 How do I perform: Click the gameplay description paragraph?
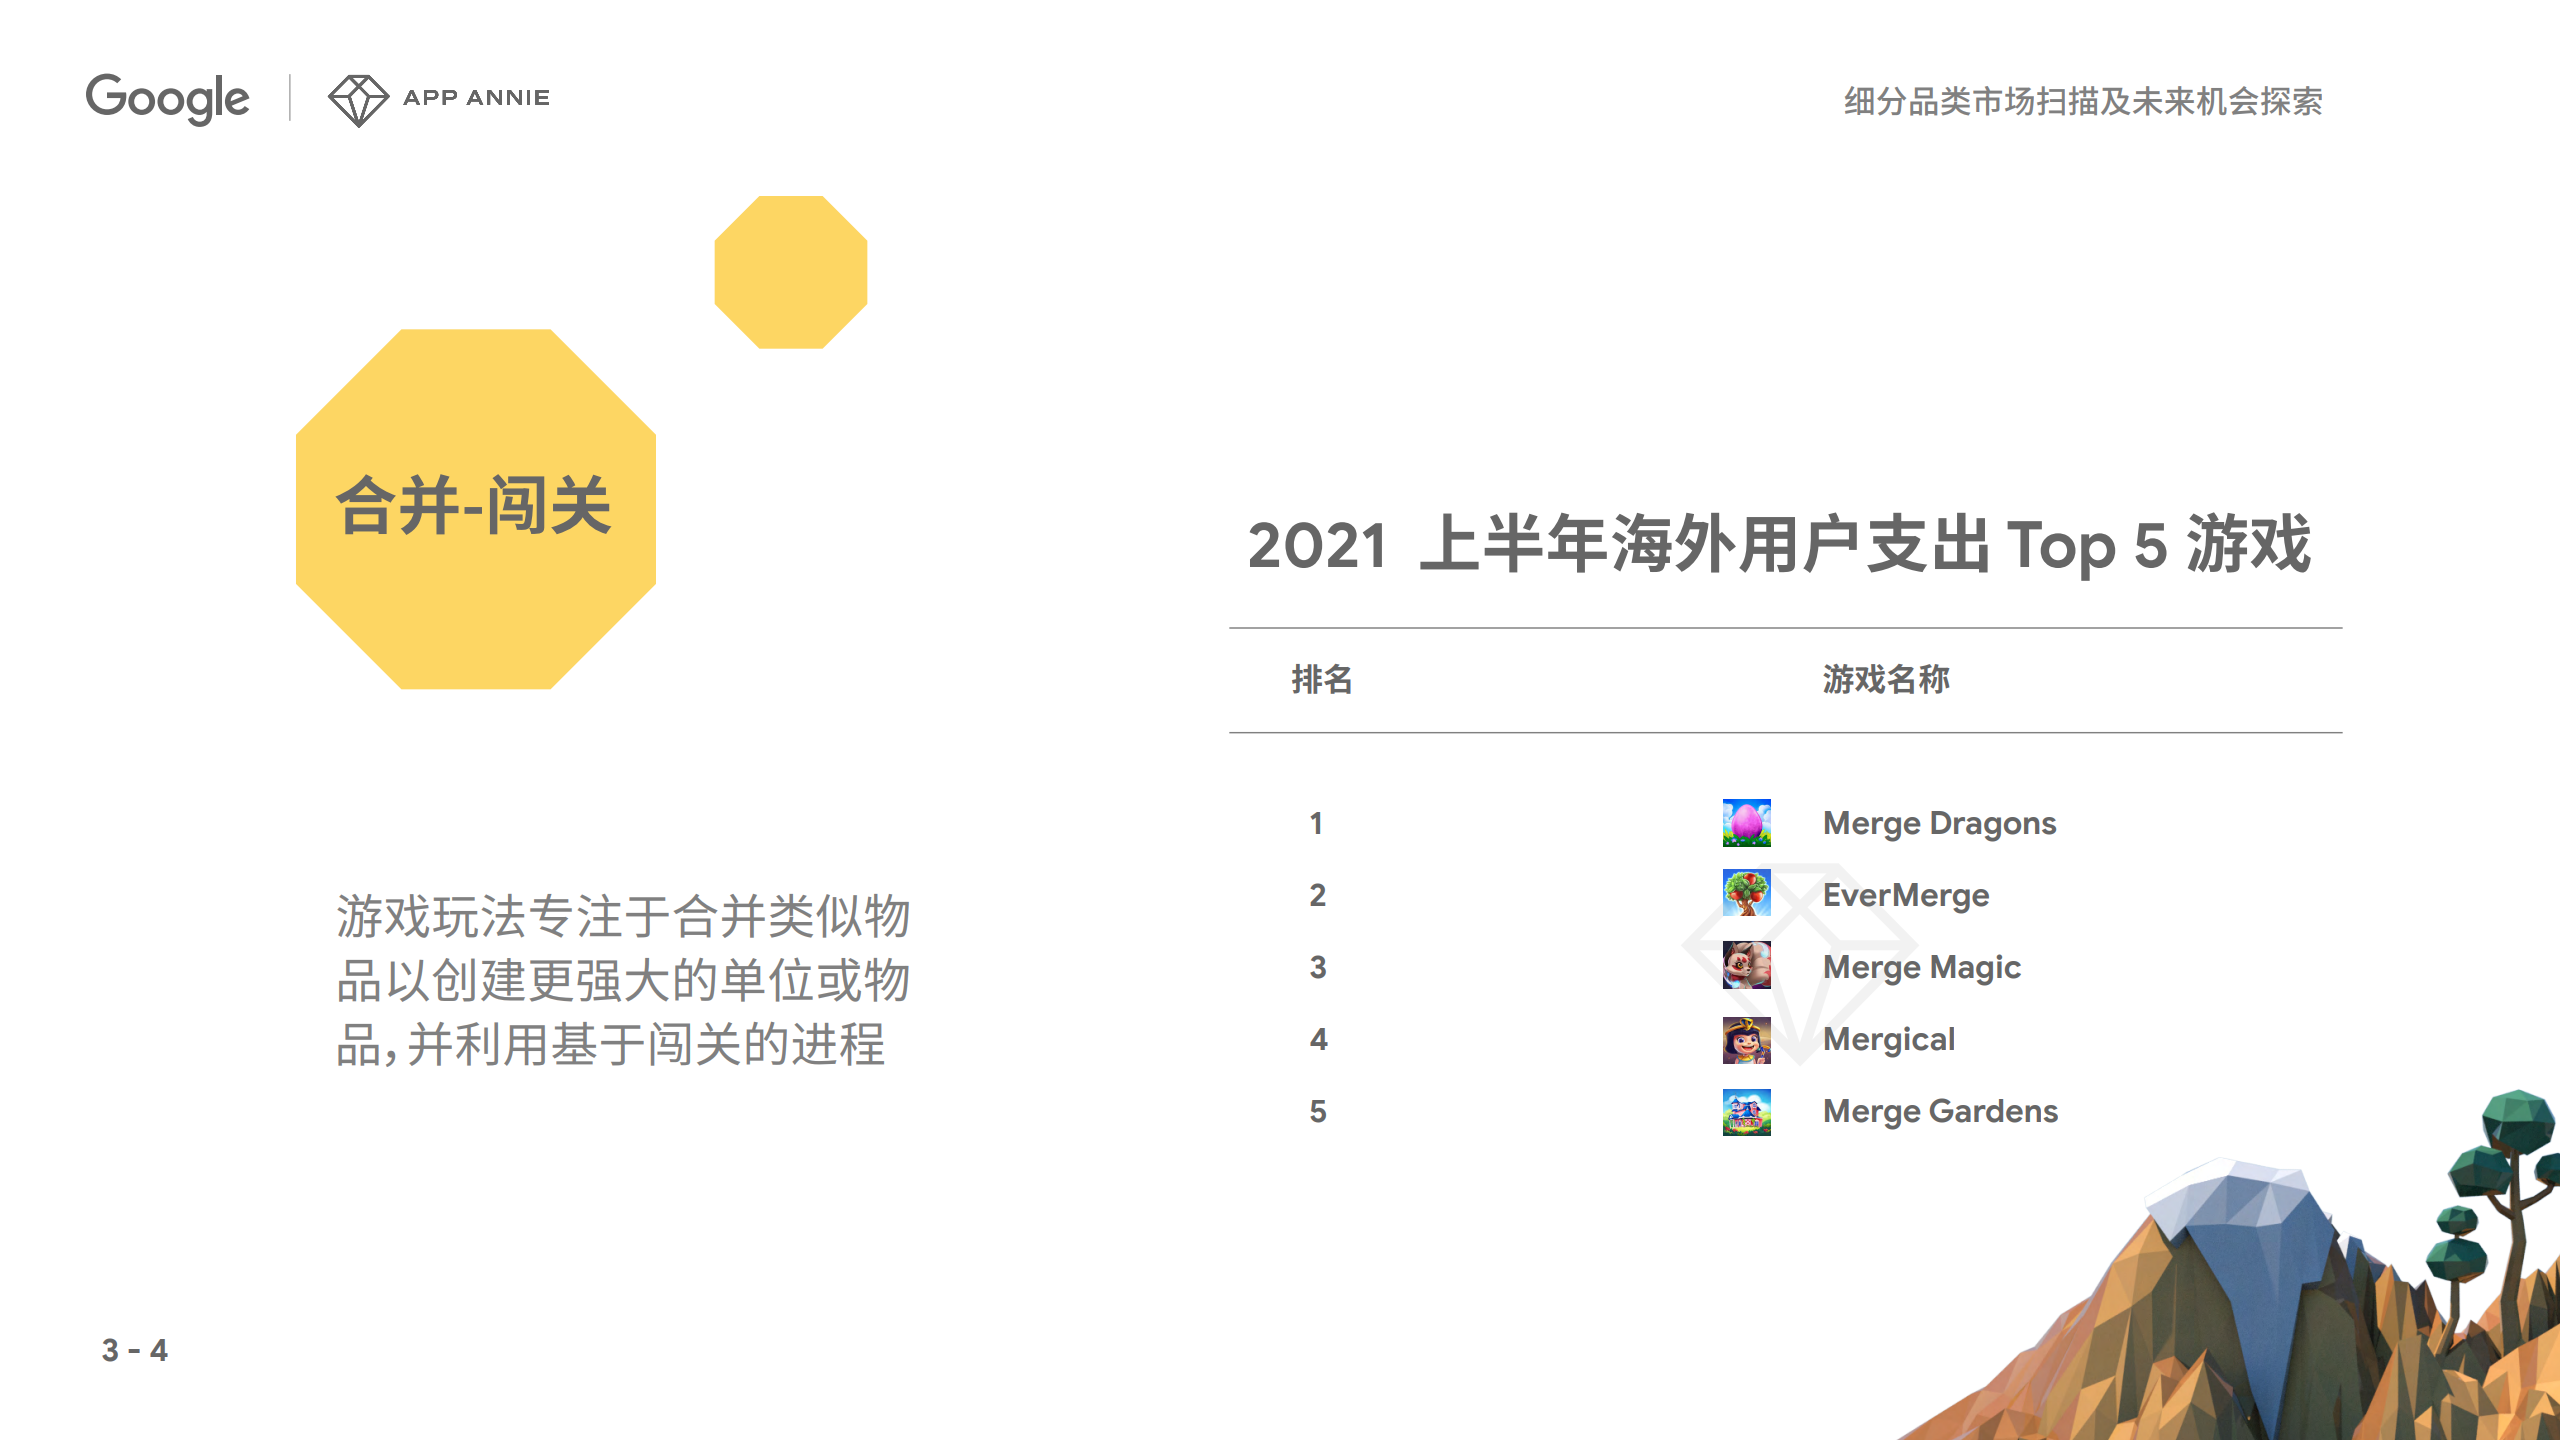coord(622,980)
